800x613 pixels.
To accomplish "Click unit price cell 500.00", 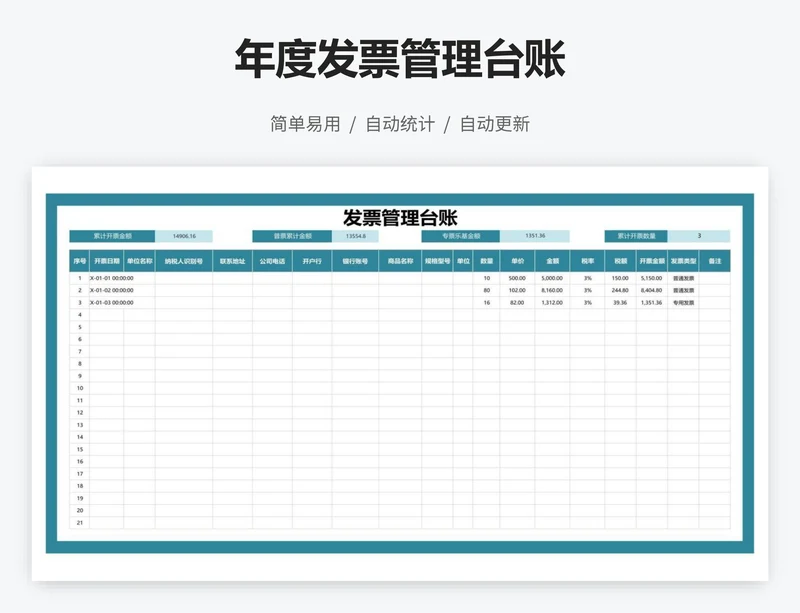I will [x=517, y=278].
